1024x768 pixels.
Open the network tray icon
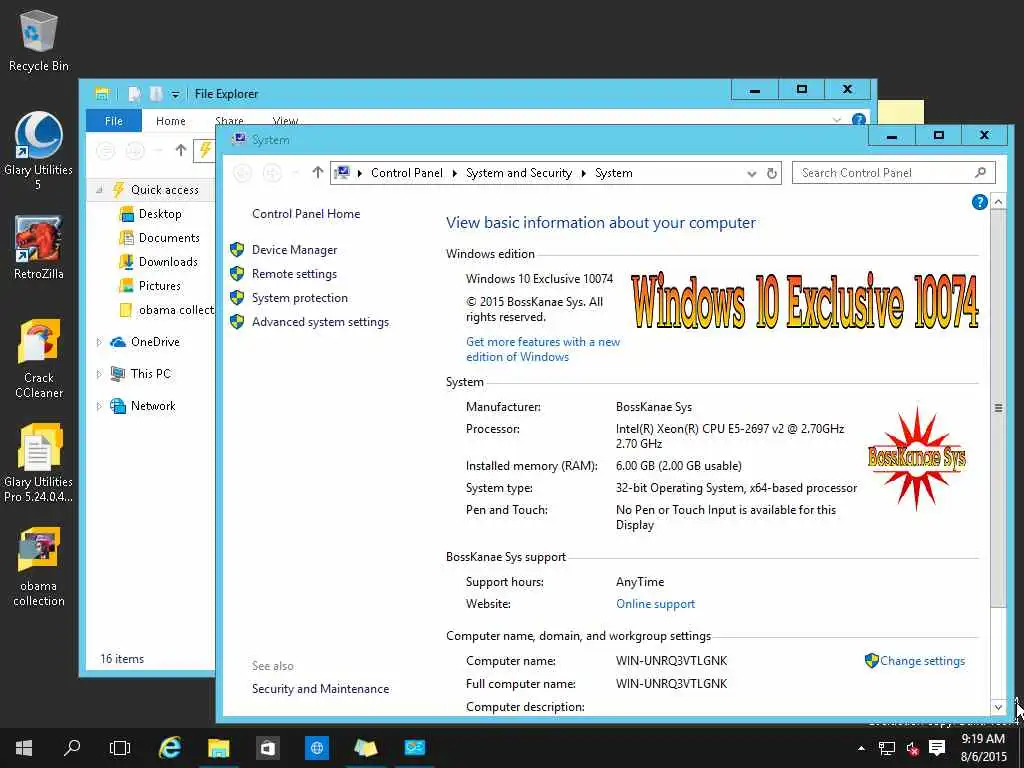click(x=887, y=748)
